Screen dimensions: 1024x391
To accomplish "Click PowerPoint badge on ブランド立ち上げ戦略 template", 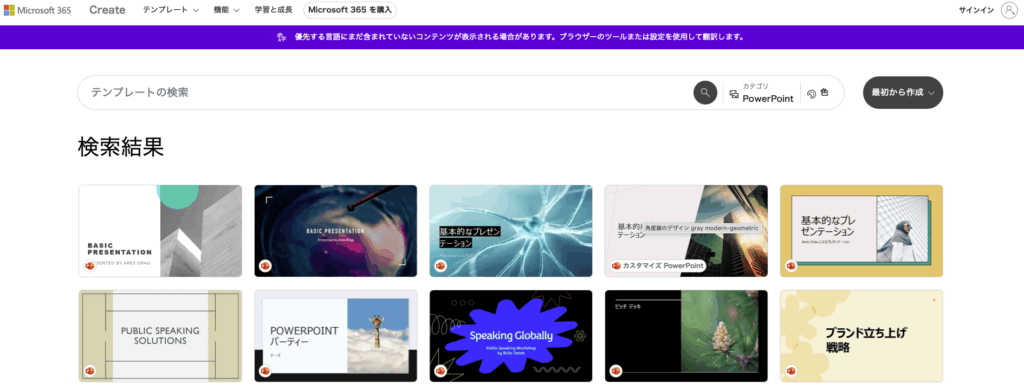I will coord(792,371).
